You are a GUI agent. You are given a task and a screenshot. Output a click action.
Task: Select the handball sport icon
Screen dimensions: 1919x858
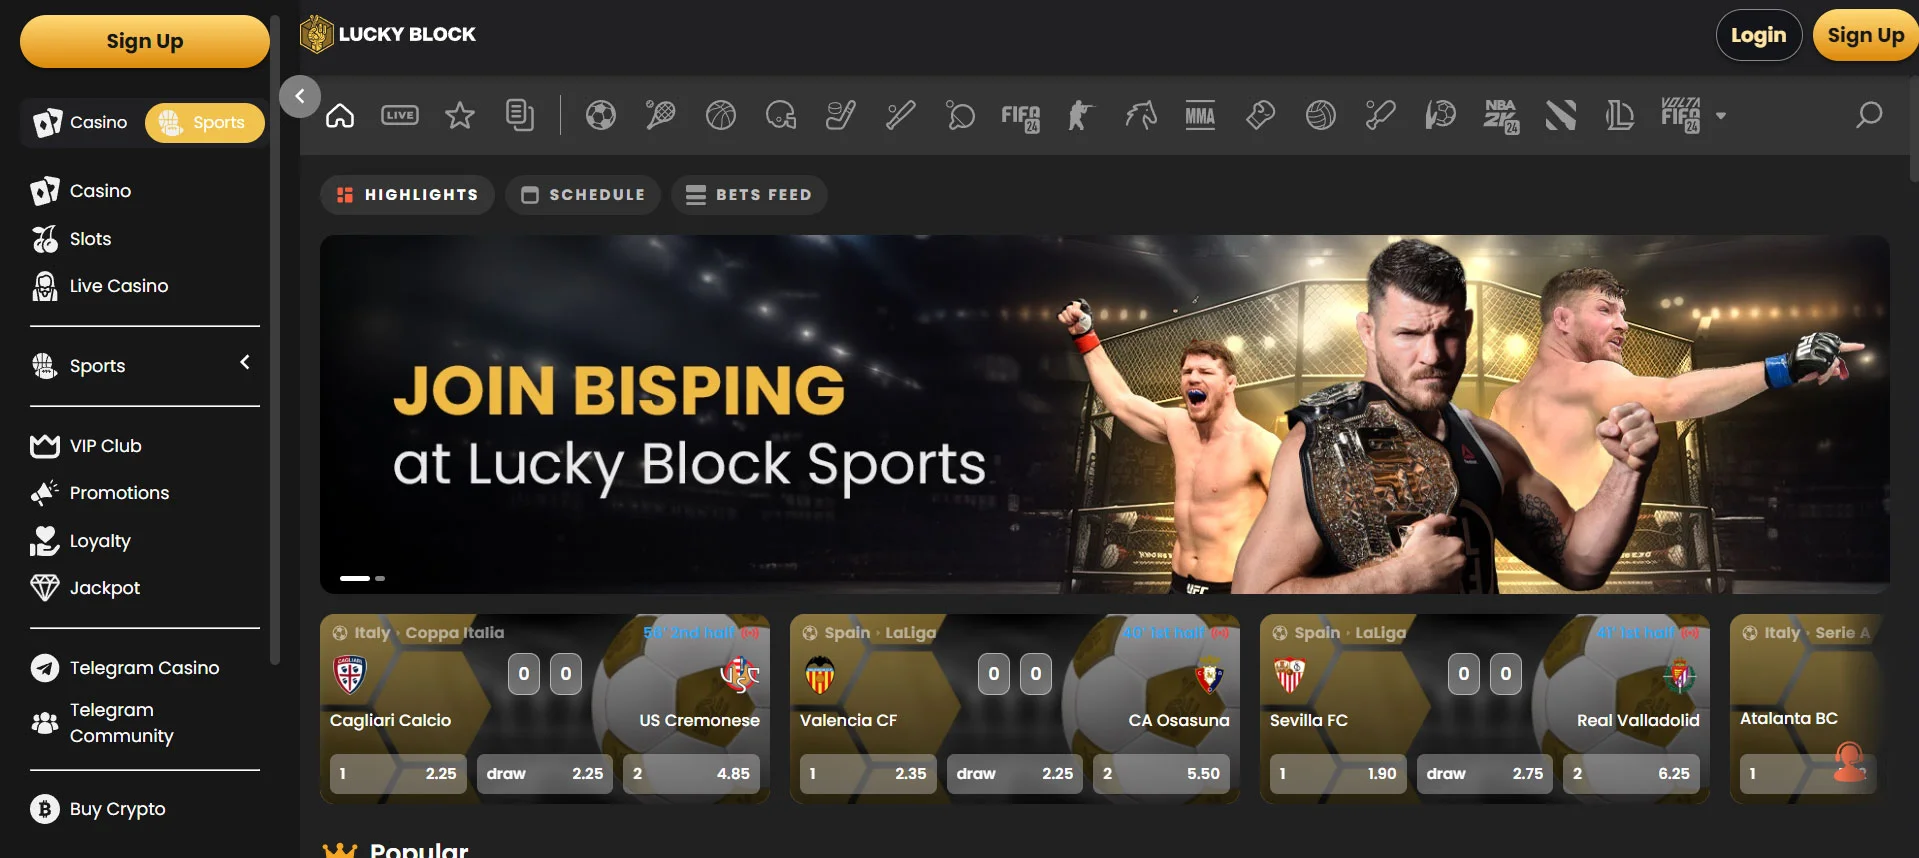(x=1440, y=115)
